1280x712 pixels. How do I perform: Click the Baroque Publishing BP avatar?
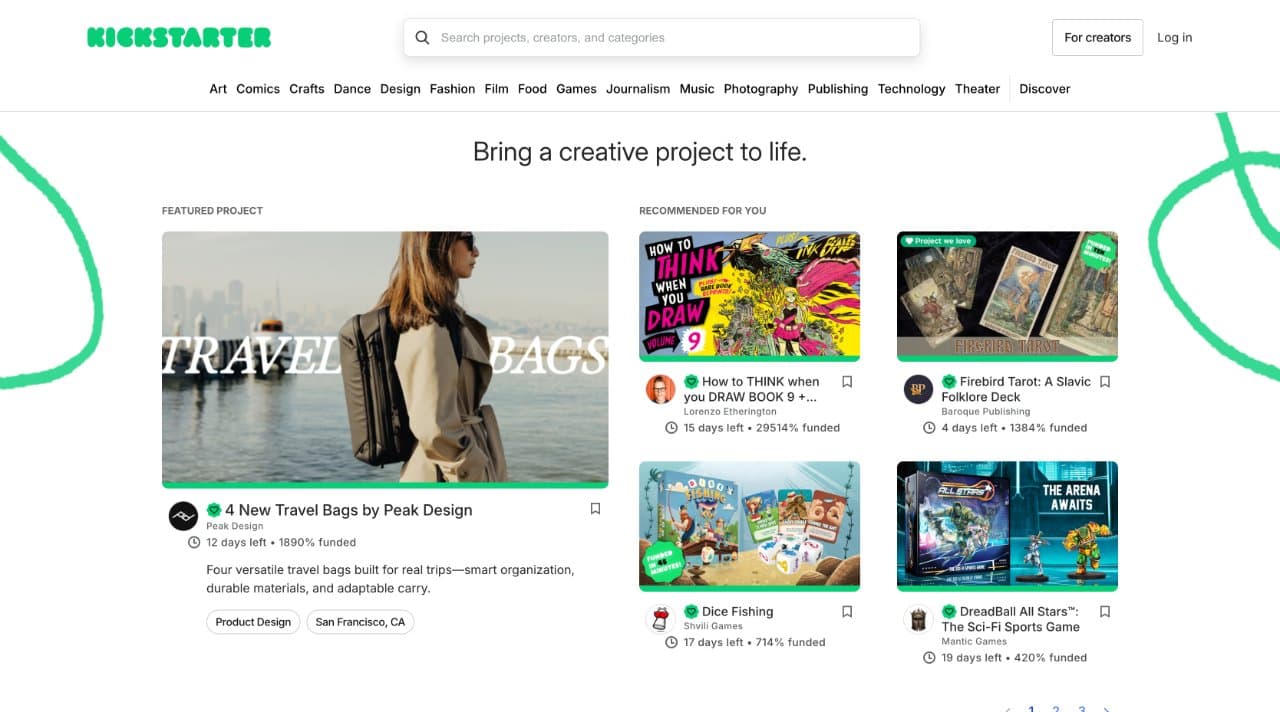(x=918, y=389)
